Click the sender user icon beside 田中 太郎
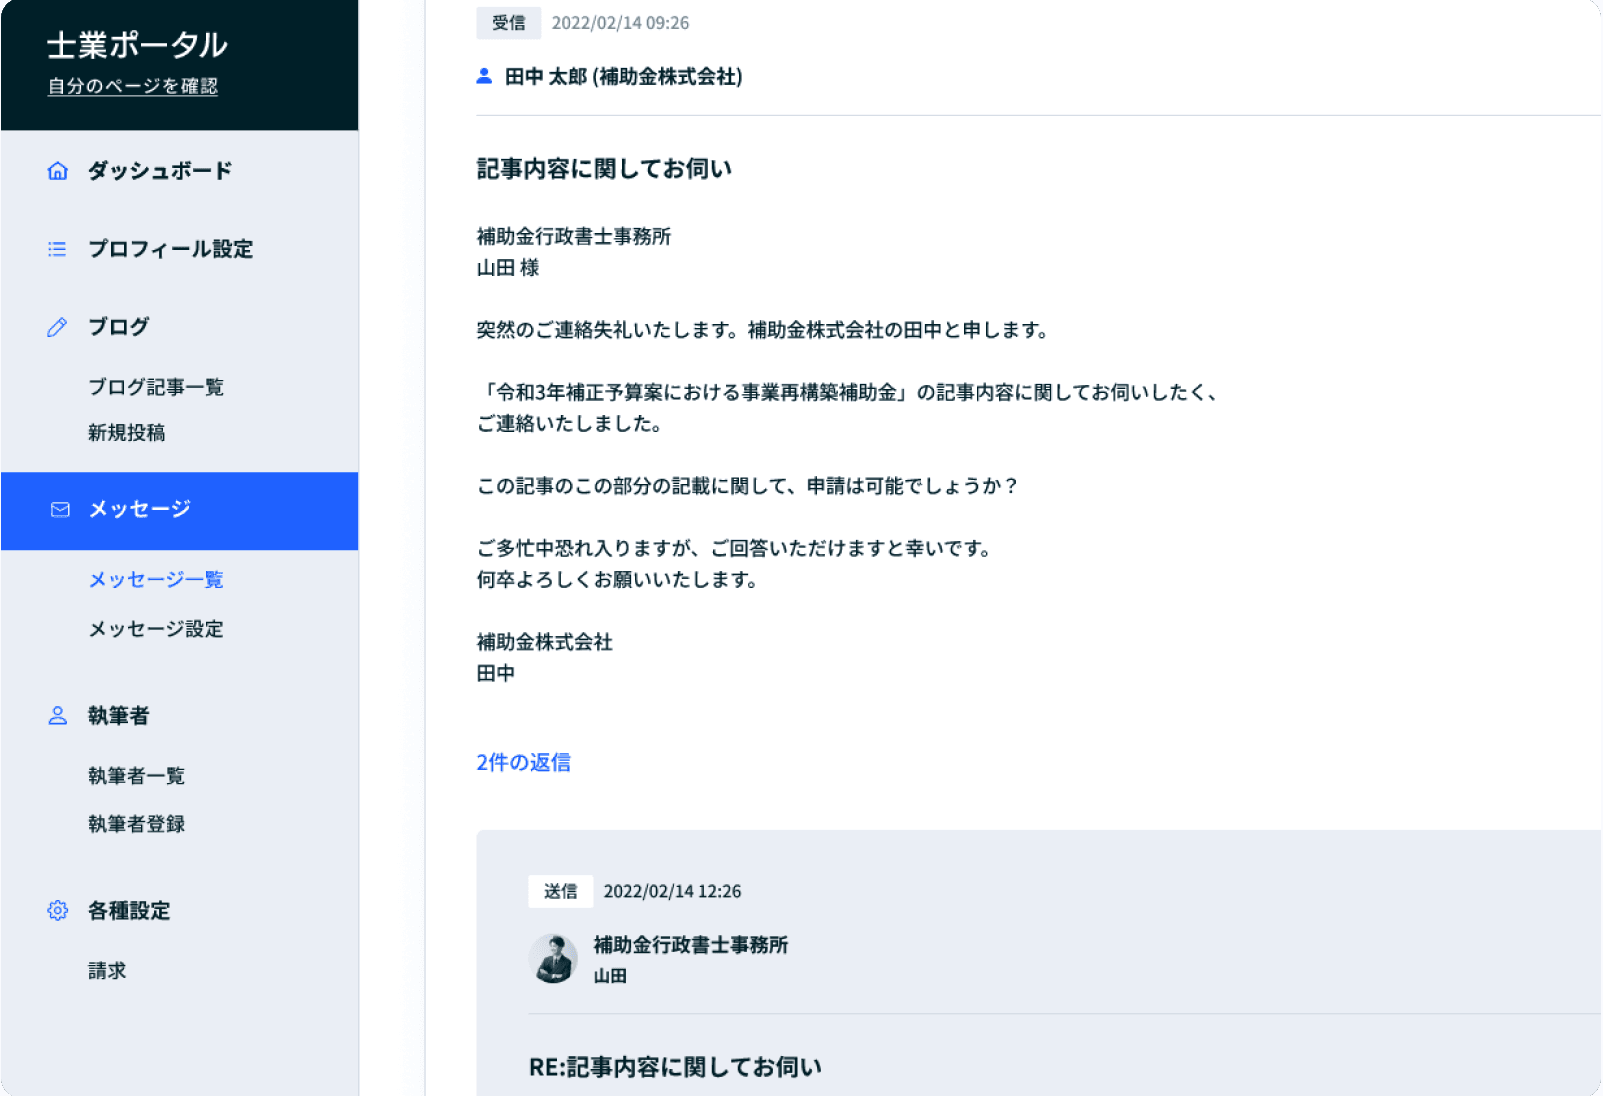The width and height of the screenshot is (1603, 1096). click(484, 76)
